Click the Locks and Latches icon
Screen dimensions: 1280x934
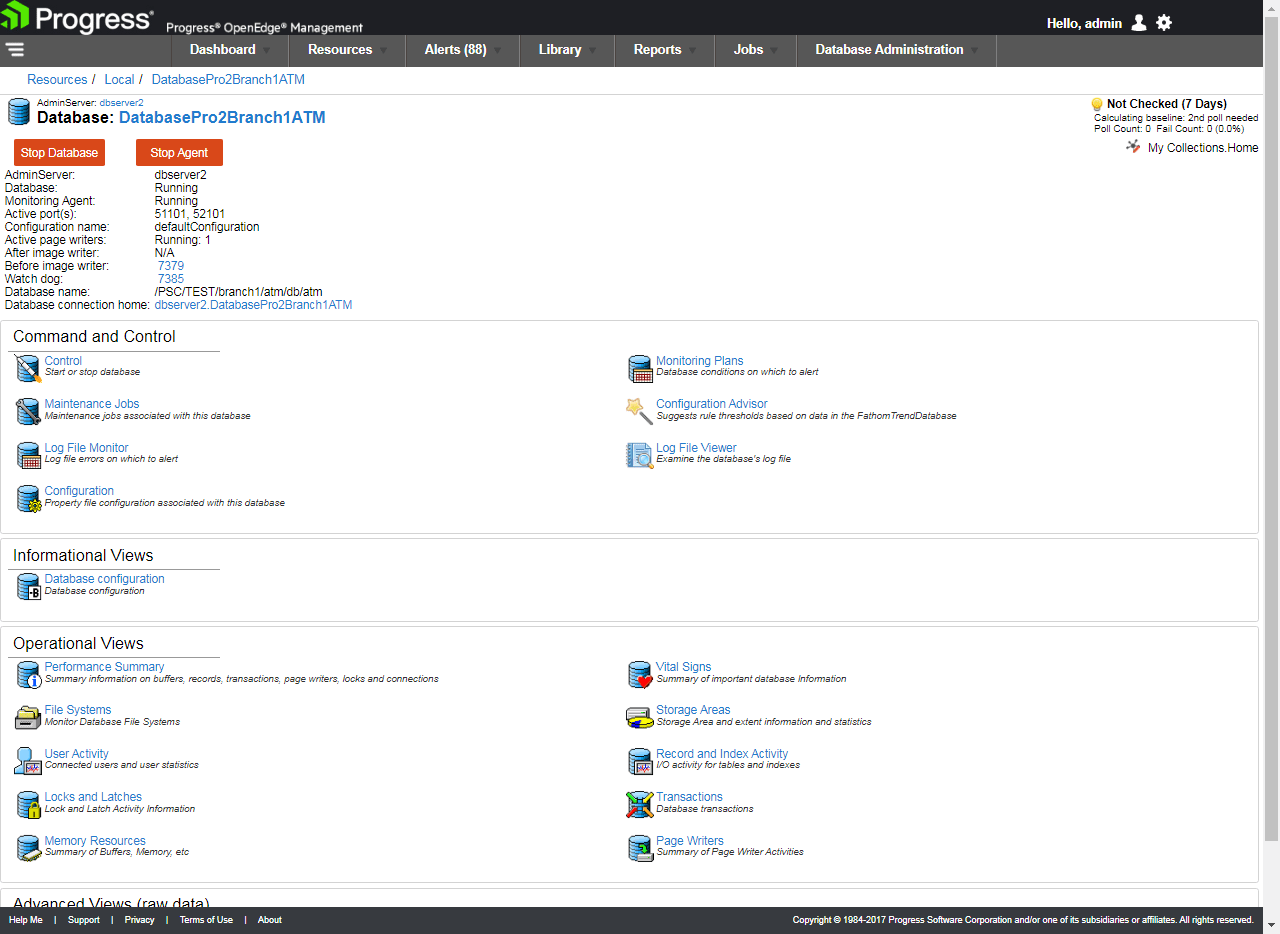[28, 804]
